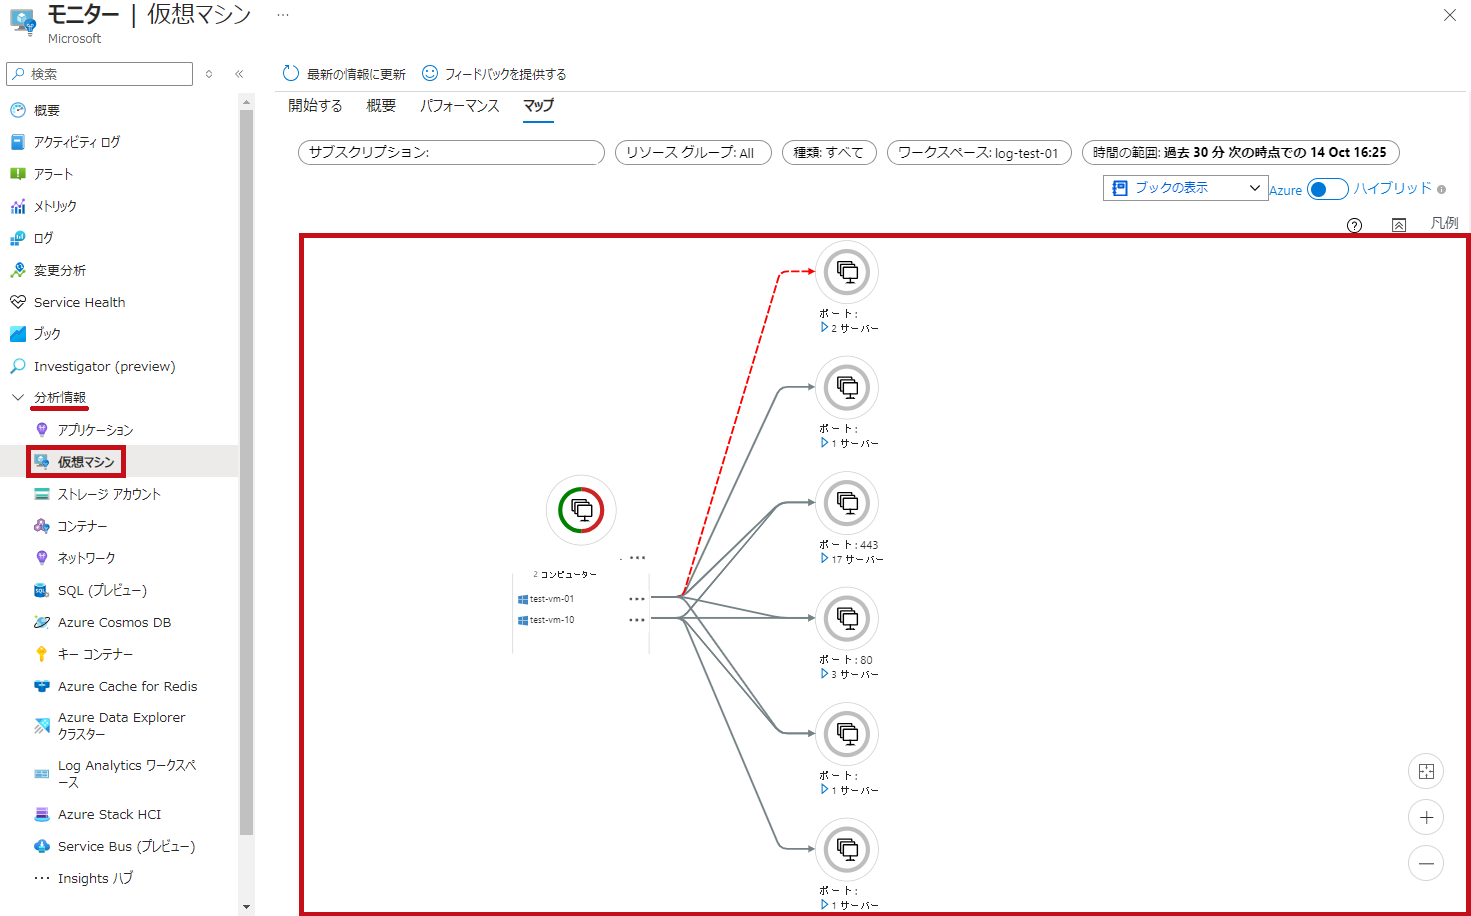Open the サブスクリプション filter
The image size is (1471, 916).
pos(451,152)
